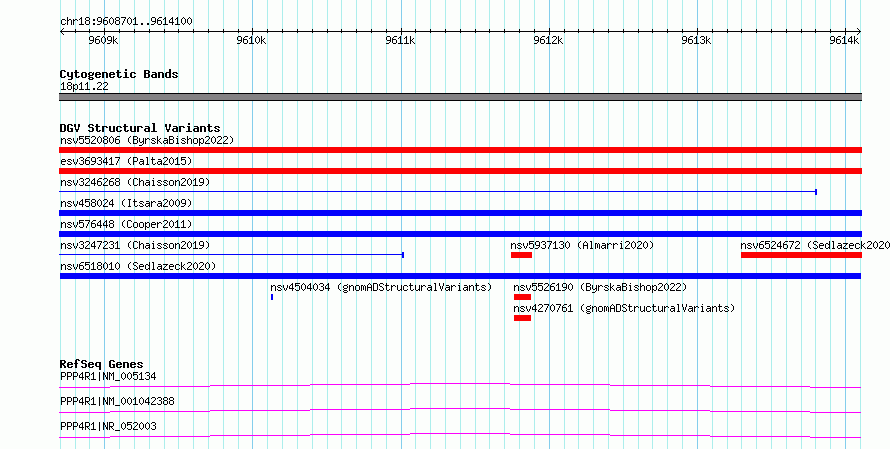Open nsv3246268 (Chaisson2019) label
Screen dimensions: 890x449
pyautogui.click(x=135, y=182)
